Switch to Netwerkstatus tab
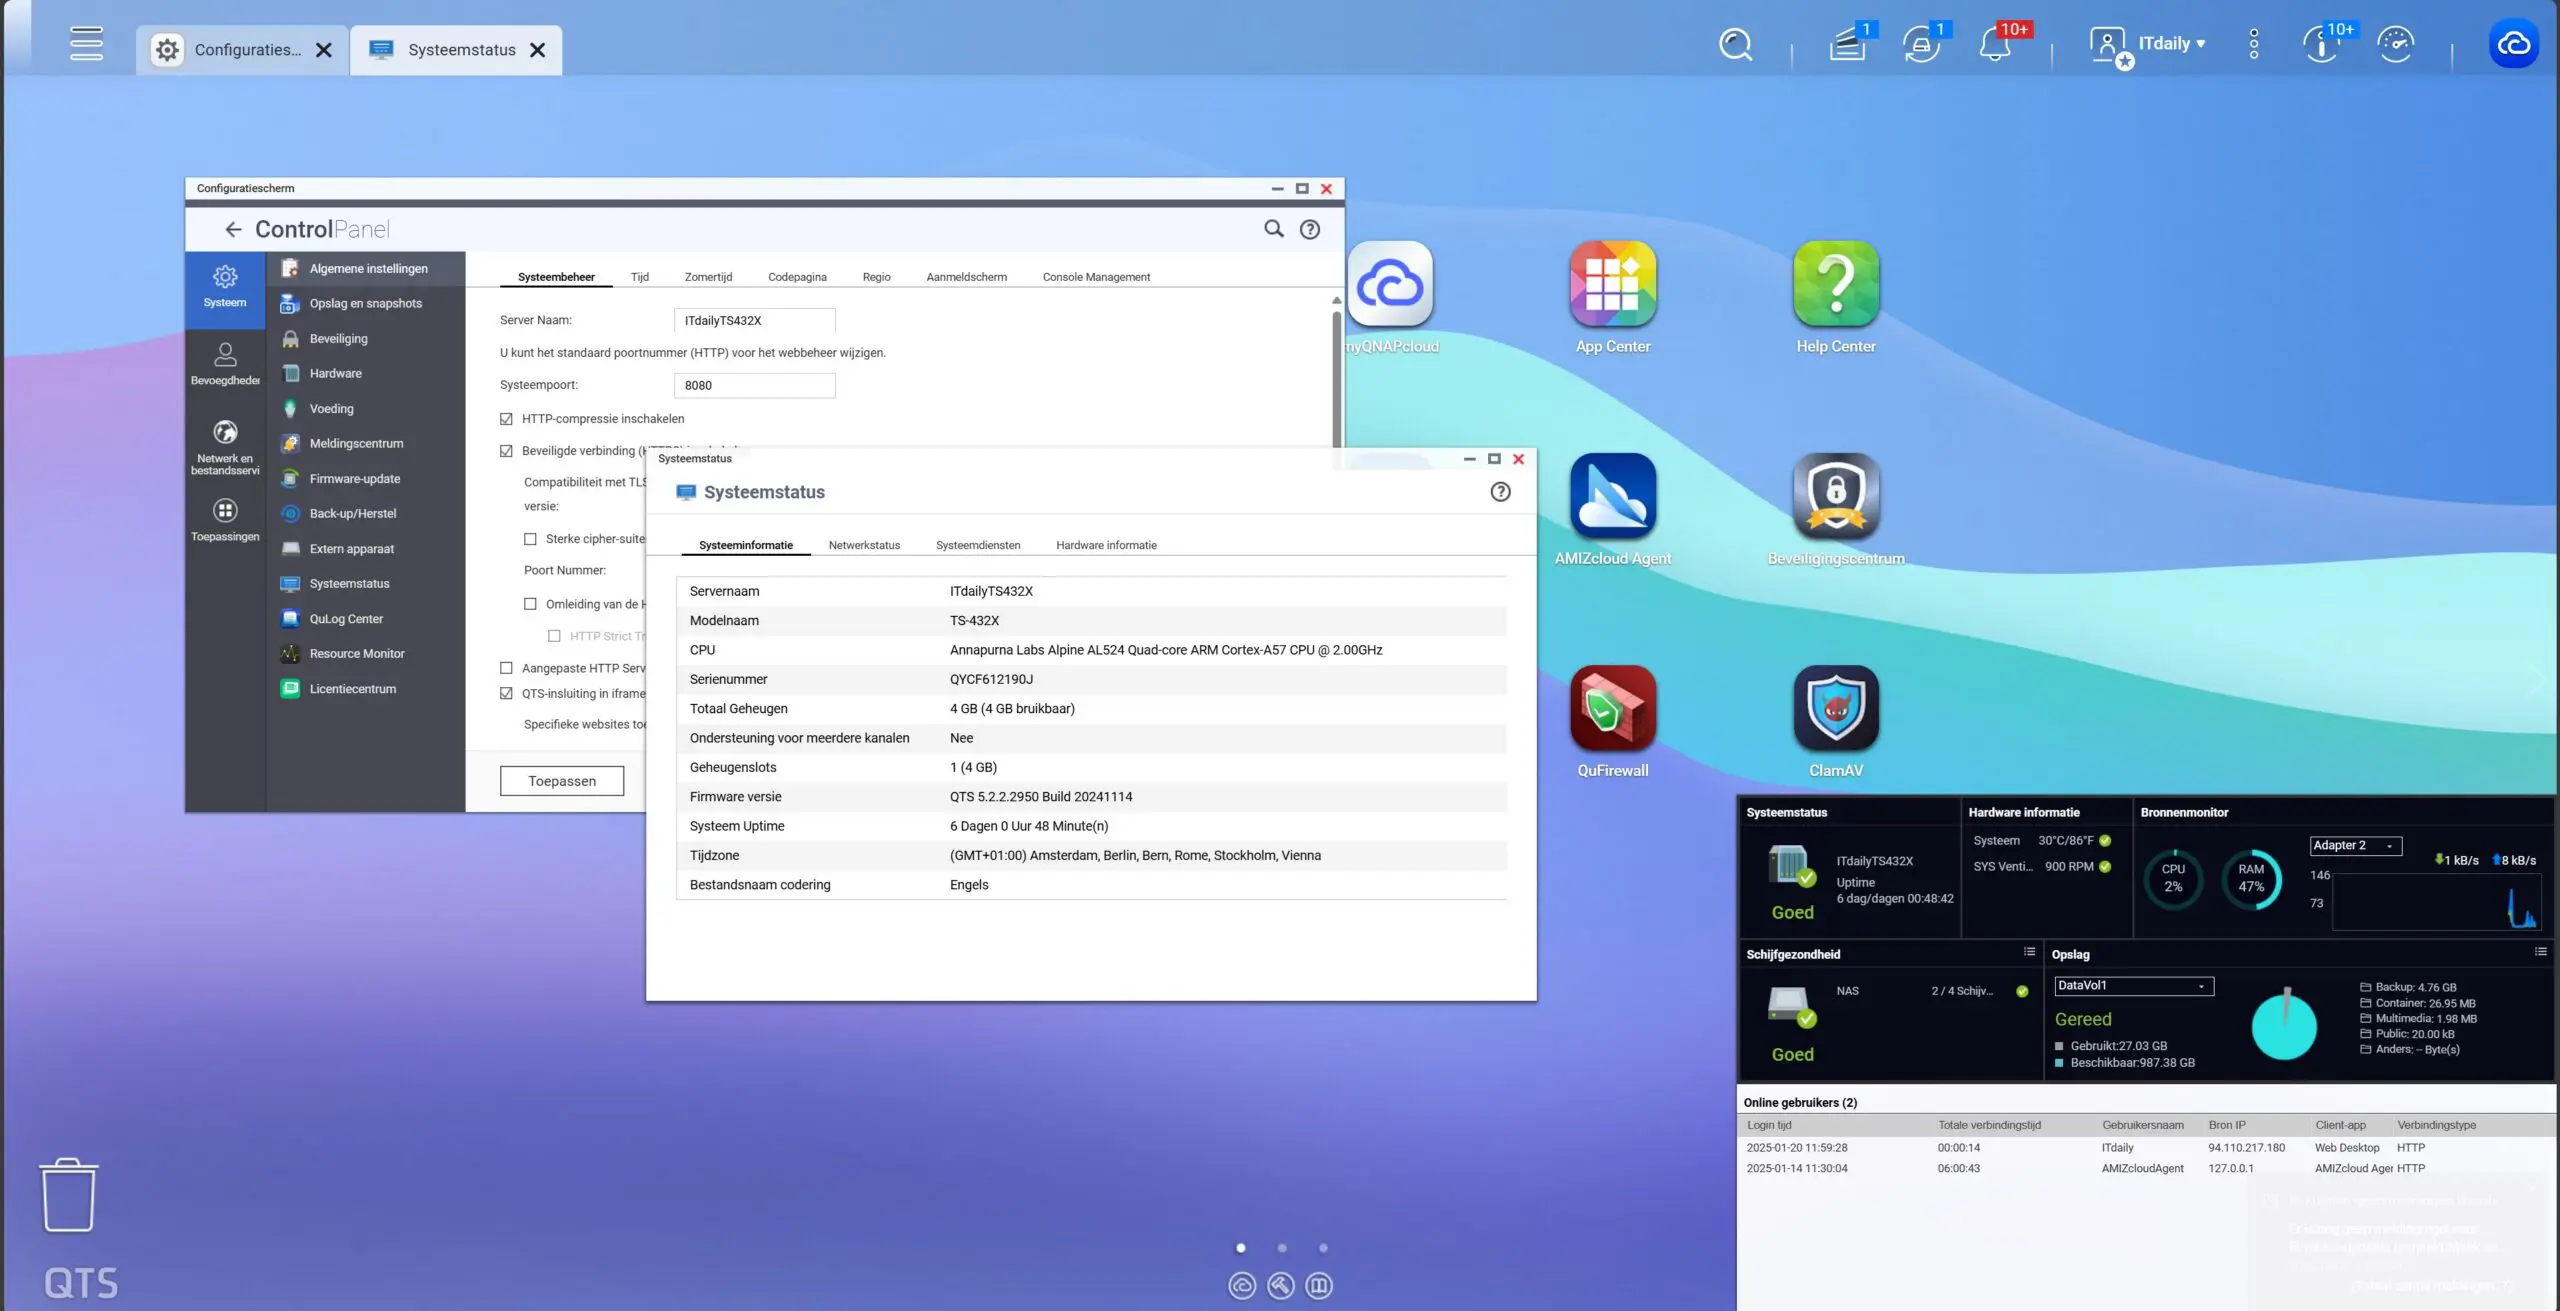The height and width of the screenshot is (1311, 2560). click(x=864, y=545)
